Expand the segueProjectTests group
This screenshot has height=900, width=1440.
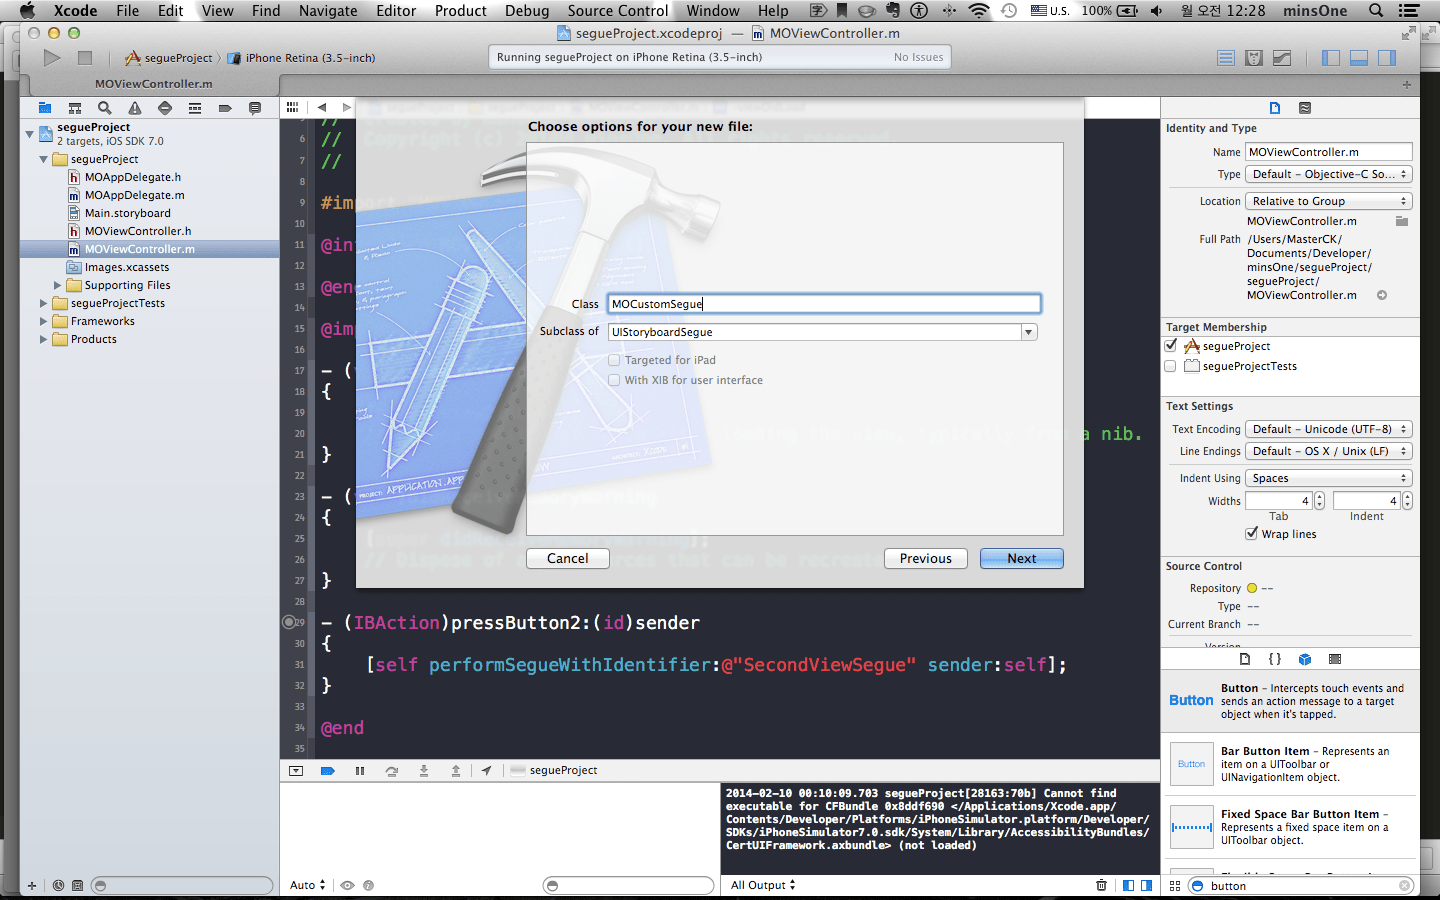click(43, 303)
